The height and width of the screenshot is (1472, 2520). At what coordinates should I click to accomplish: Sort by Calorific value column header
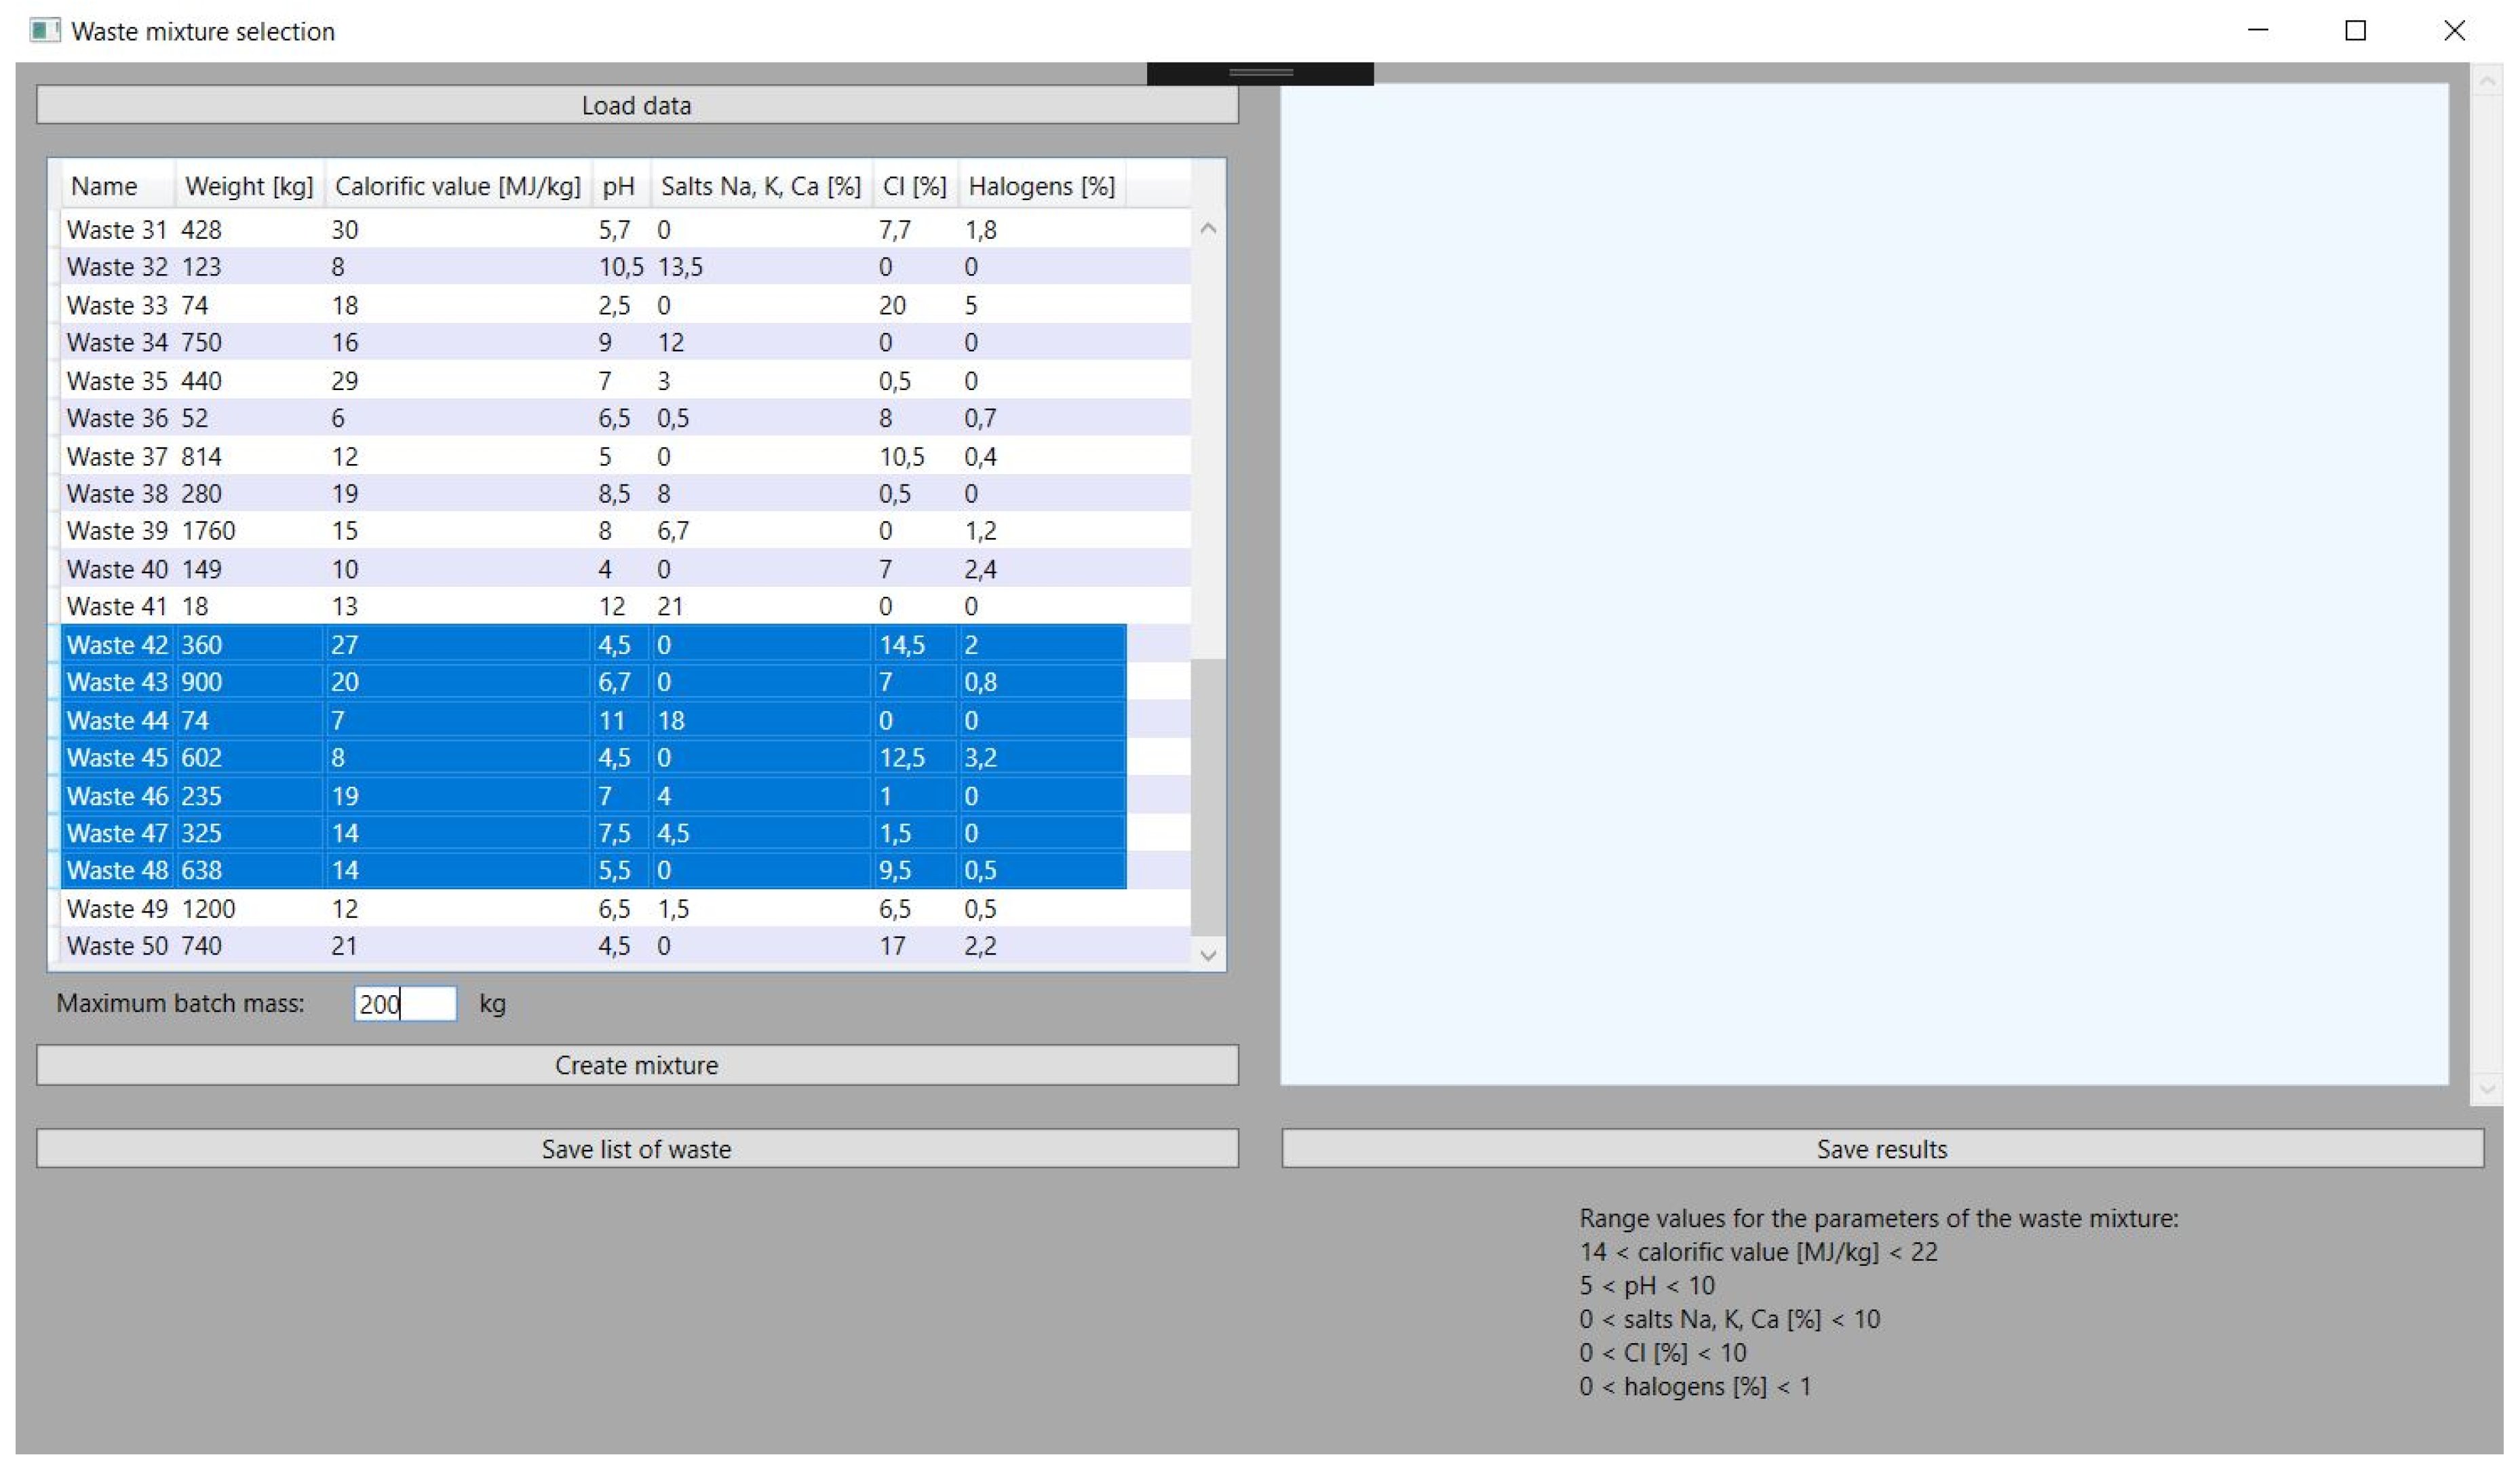(x=457, y=186)
